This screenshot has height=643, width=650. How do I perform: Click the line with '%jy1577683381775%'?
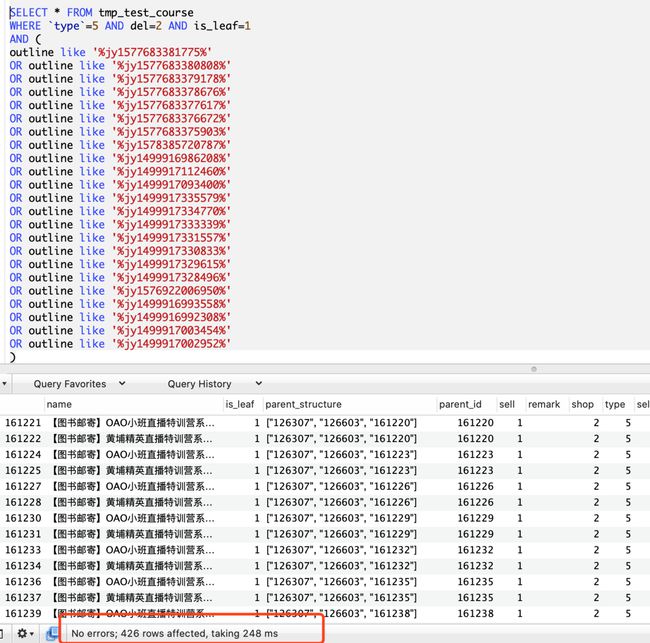coord(111,53)
